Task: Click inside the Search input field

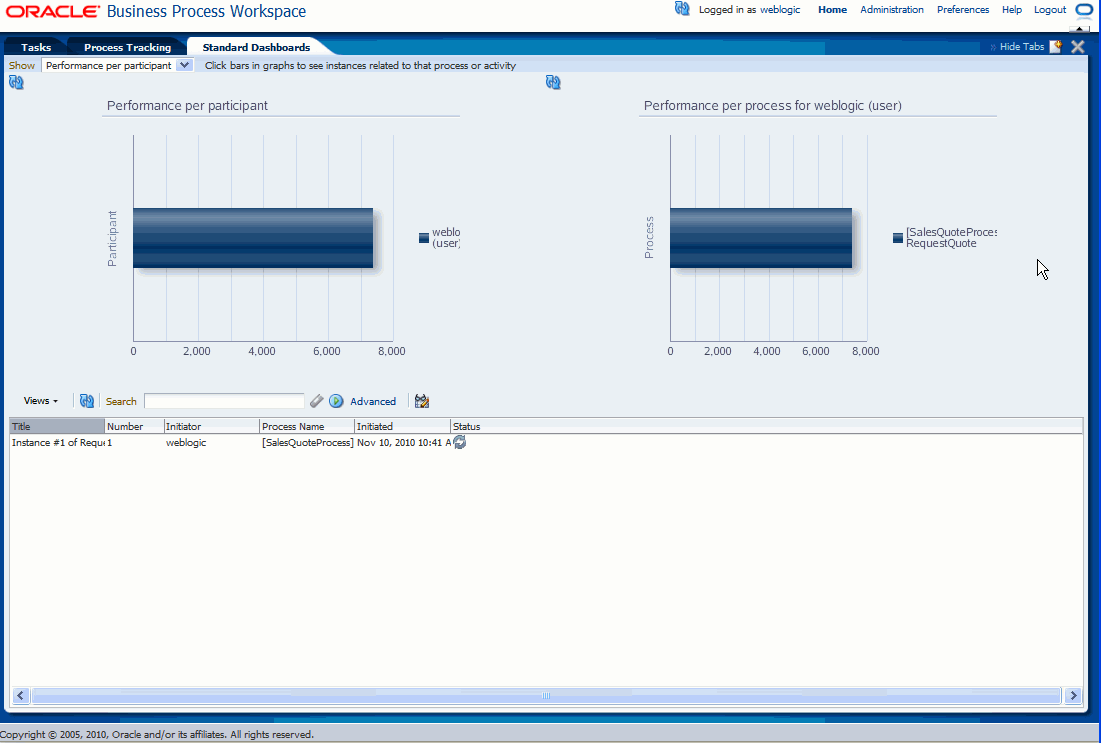Action: pos(224,401)
